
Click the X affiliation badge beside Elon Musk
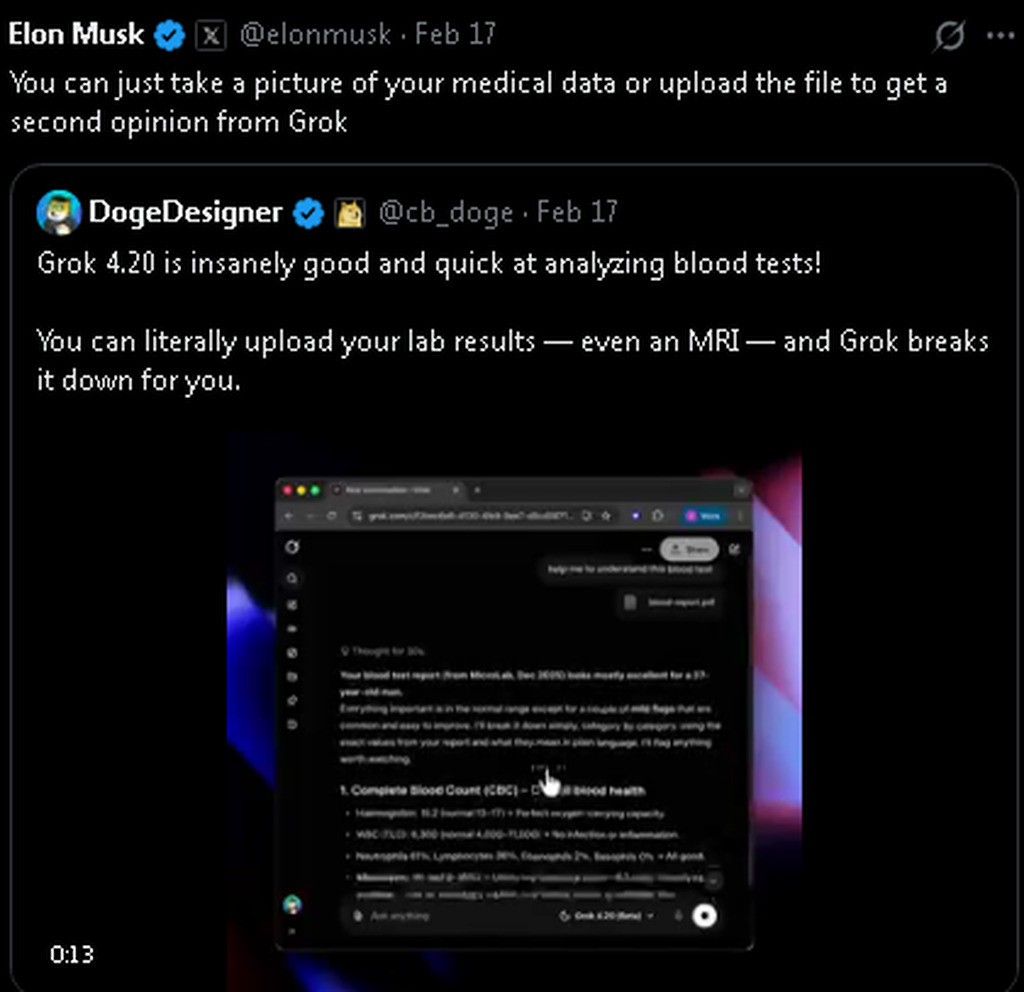[209, 36]
